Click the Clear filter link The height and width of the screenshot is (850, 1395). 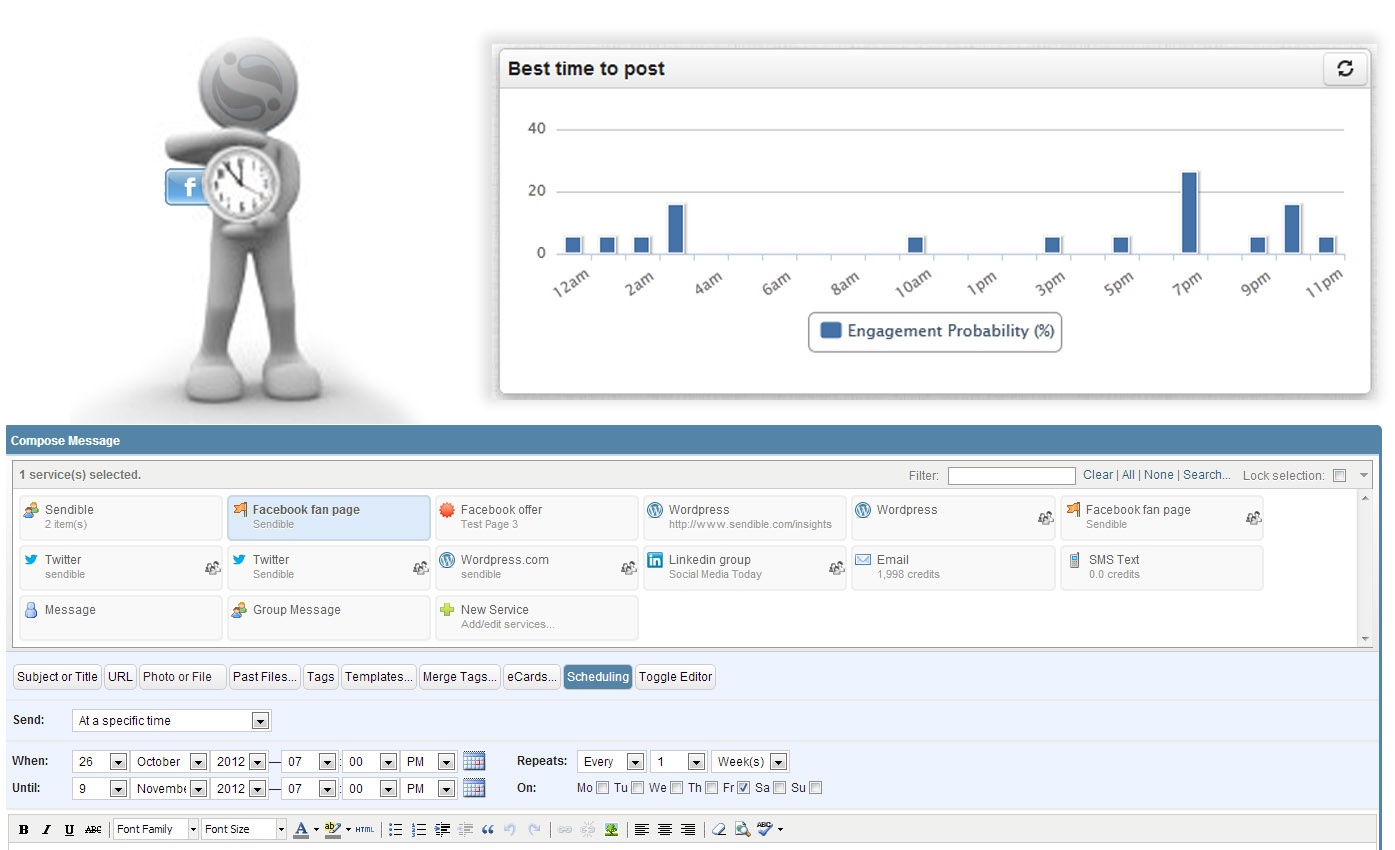point(1098,475)
